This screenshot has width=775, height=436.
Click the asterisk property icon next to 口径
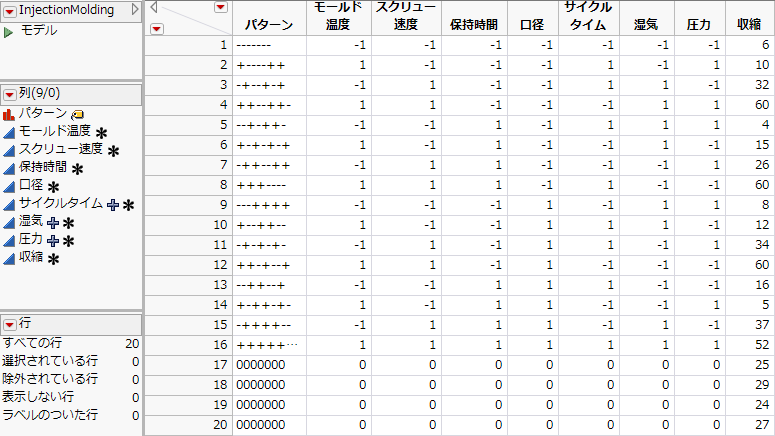point(53,187)
